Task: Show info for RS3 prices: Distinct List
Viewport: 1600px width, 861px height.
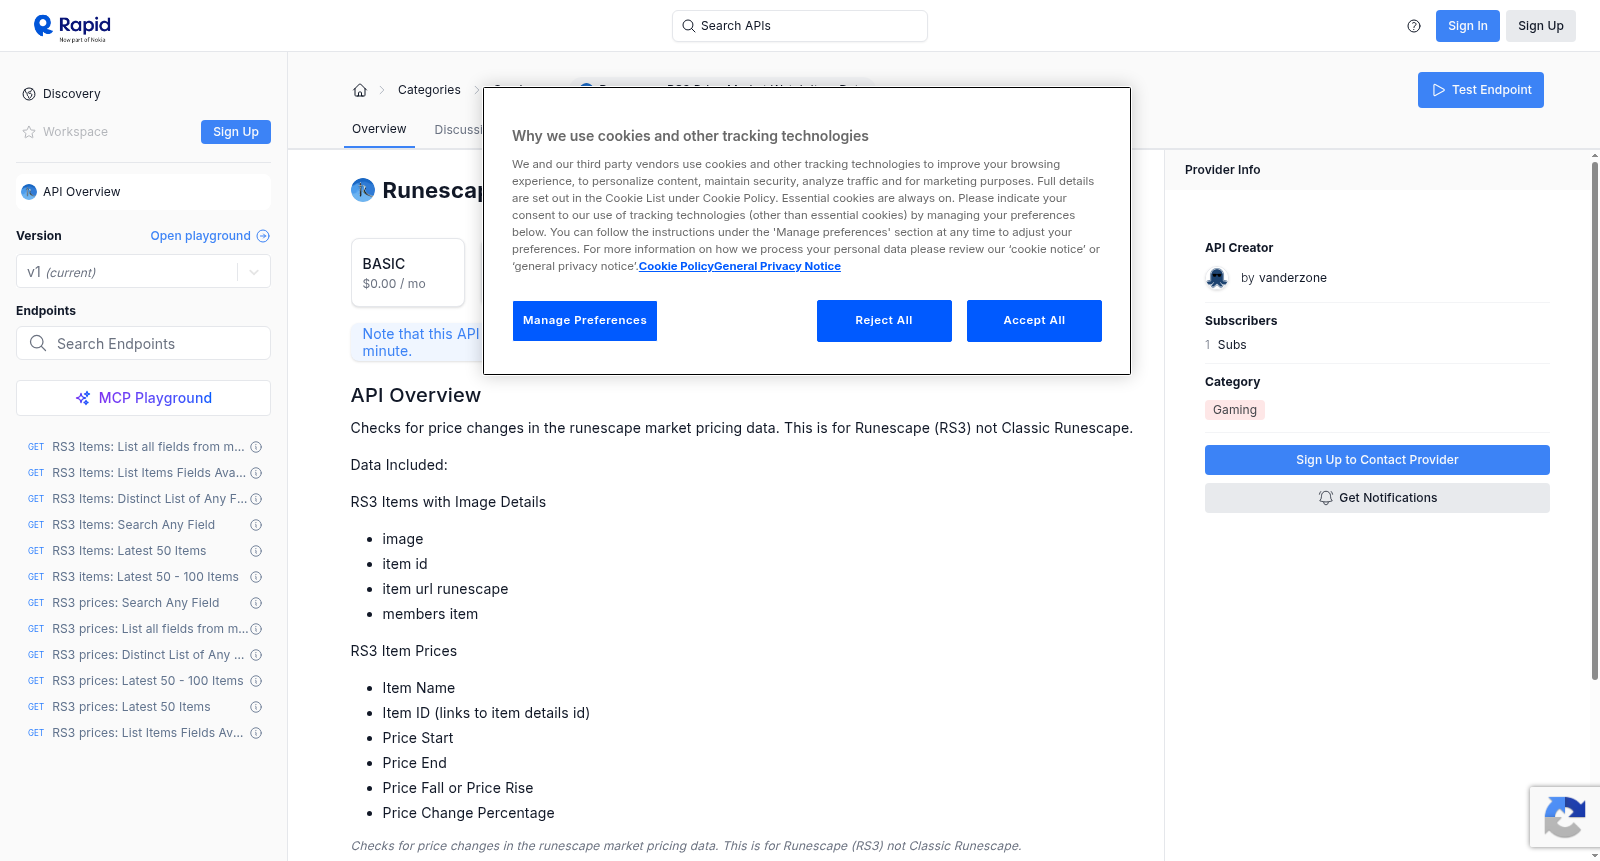Action: tap(256, 655)
